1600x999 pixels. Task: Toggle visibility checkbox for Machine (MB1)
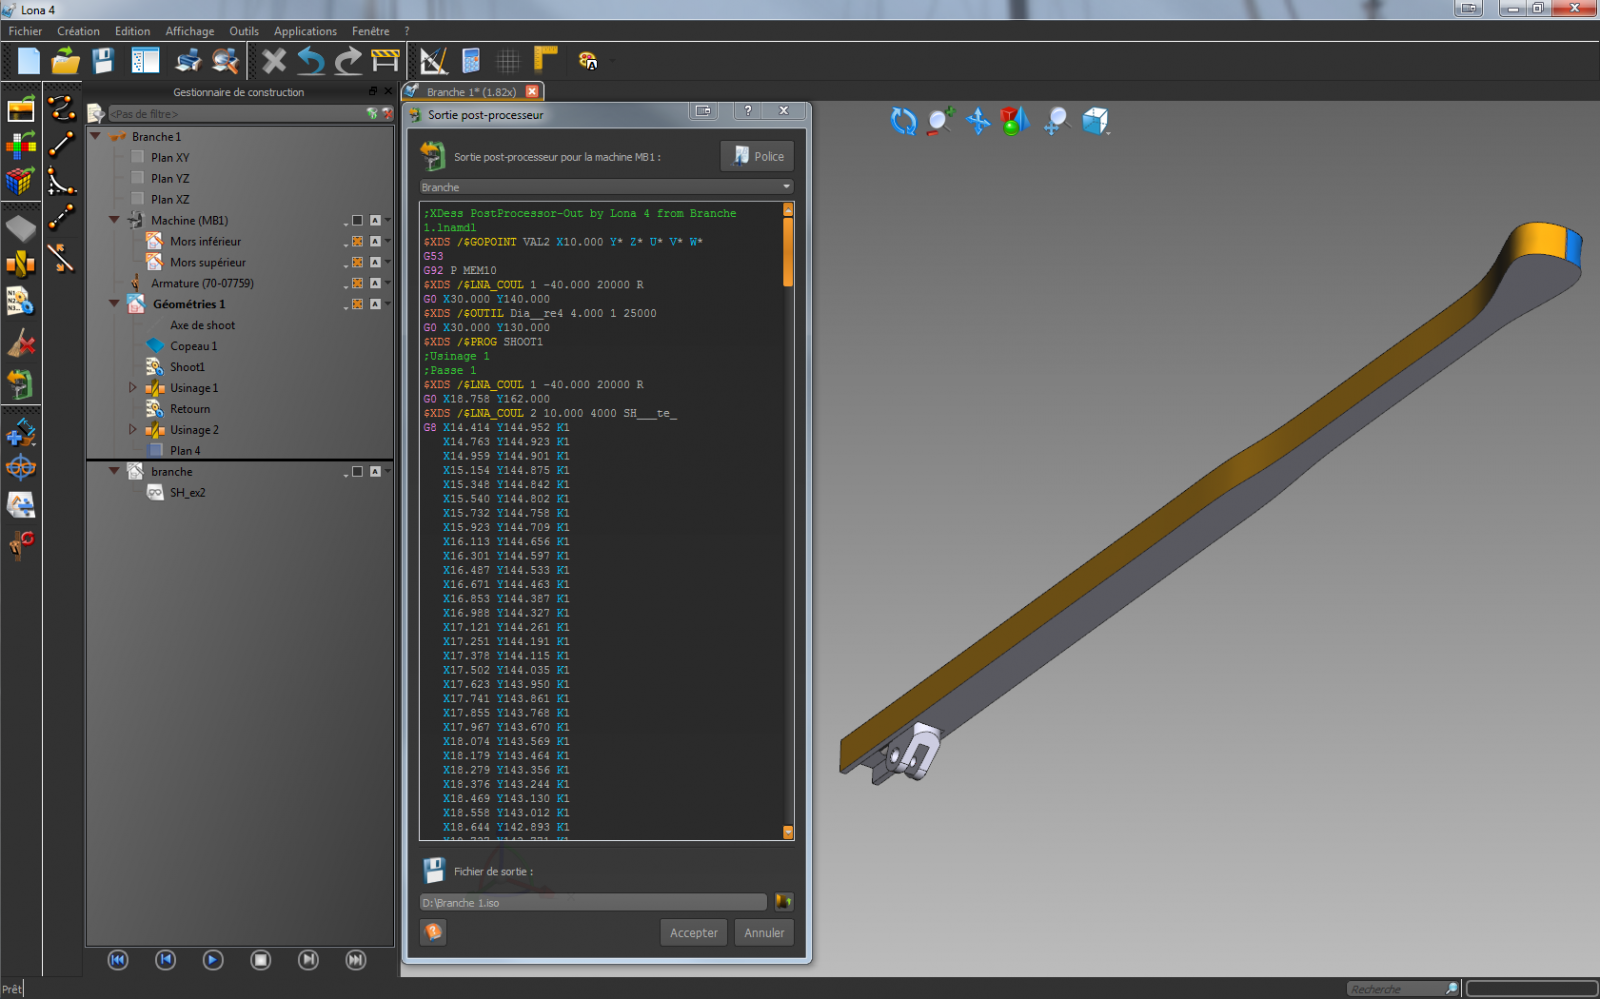pos(357,221)
